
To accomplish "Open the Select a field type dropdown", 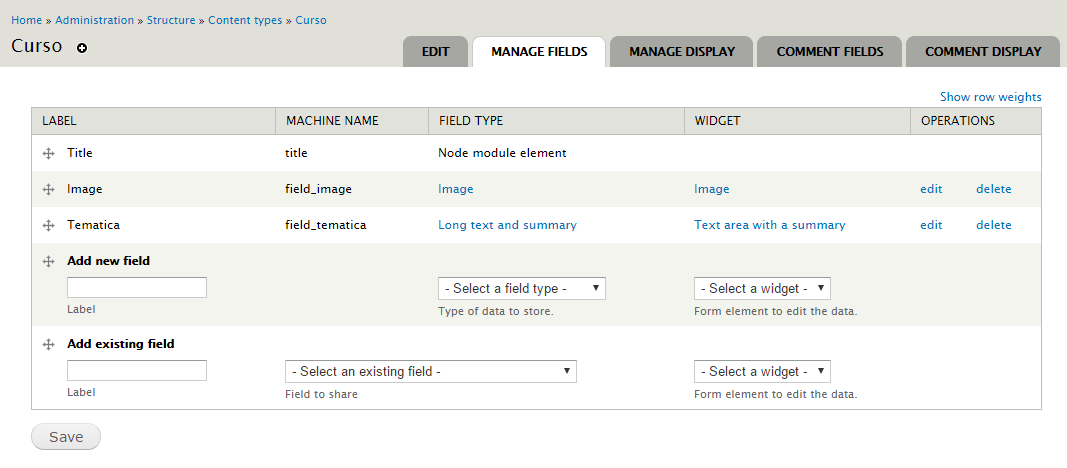I will pos(521,289).
